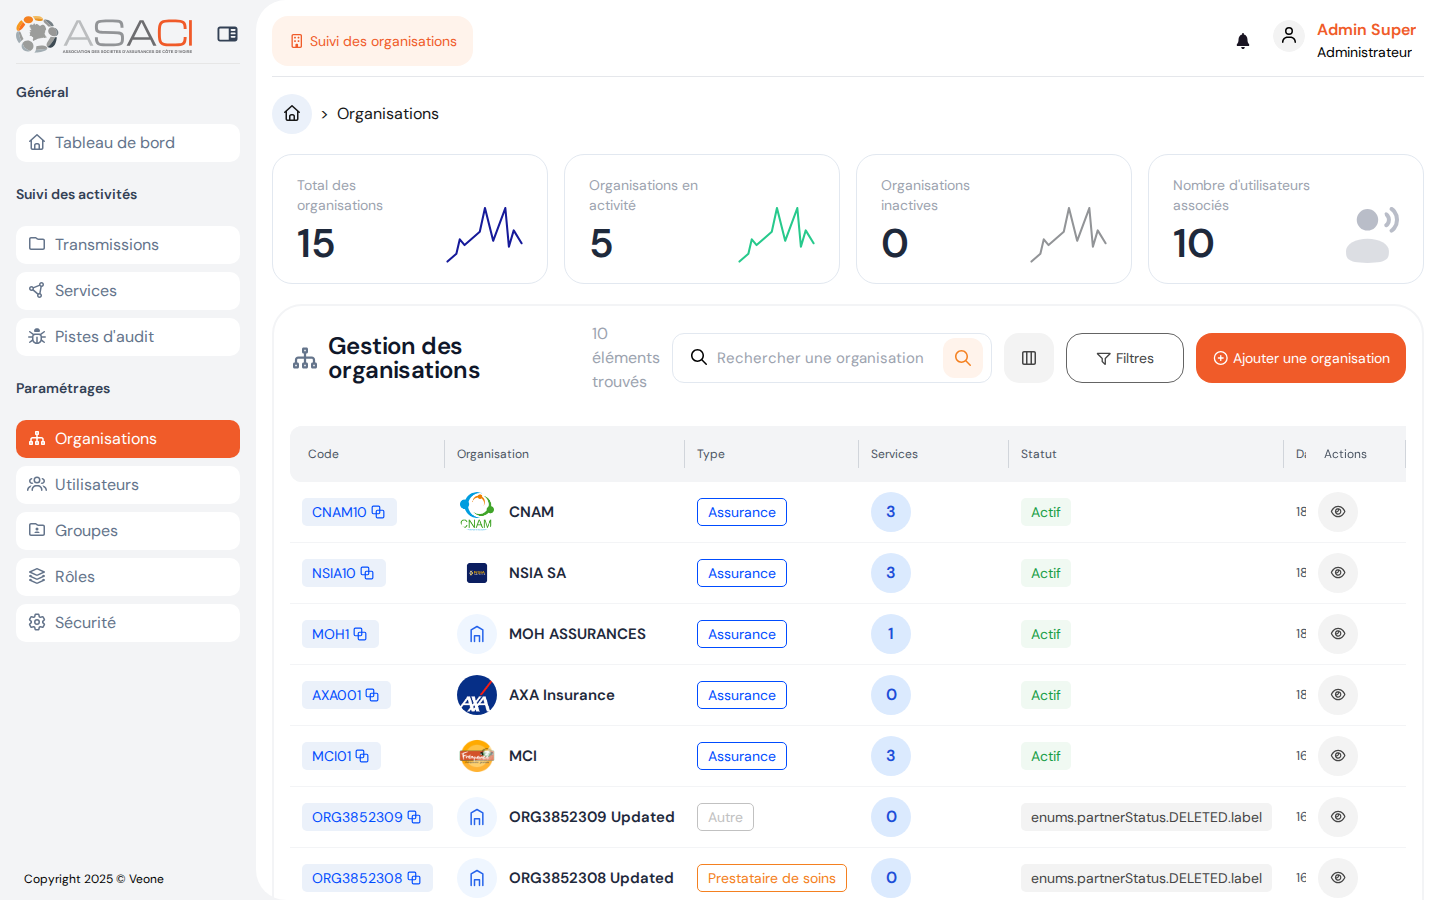Click the notification bell icon
Viewport: 1440px width, 900px height.
[1242, 41]
